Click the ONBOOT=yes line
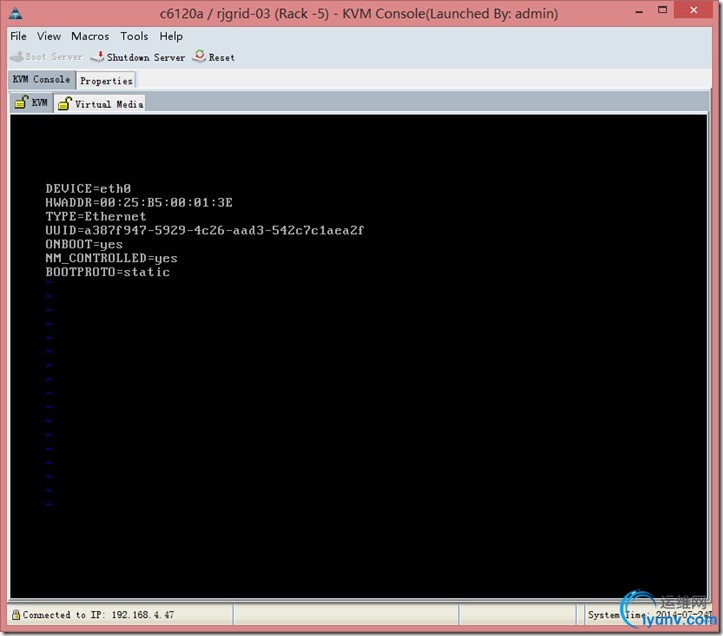Viewport: 723px width, 636px height. (84, 244)
